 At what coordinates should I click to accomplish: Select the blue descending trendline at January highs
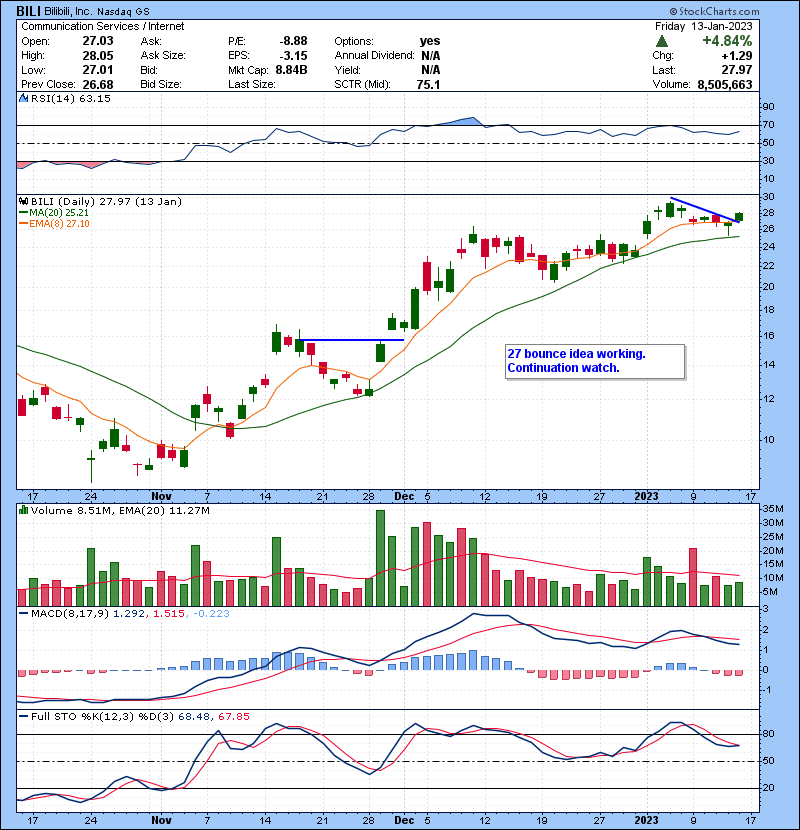704,210
